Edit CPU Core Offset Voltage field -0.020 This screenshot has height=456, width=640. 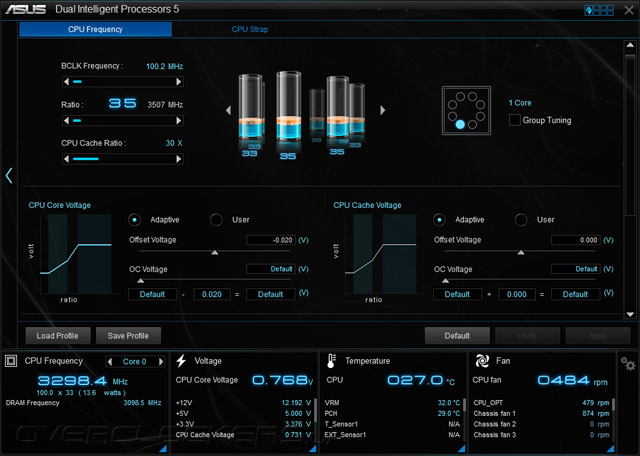pyautogui.click(x=271, y=240)
